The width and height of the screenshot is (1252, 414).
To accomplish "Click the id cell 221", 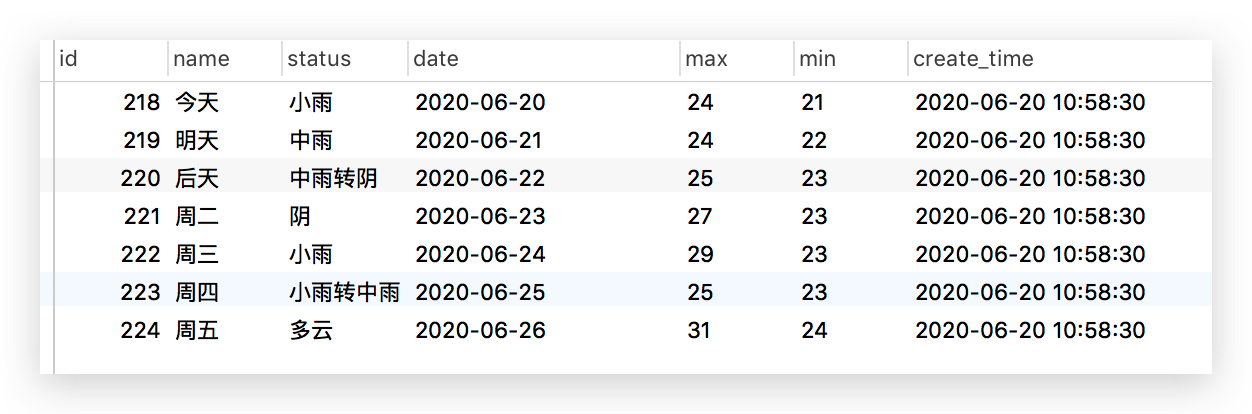I will coord(141,216).
